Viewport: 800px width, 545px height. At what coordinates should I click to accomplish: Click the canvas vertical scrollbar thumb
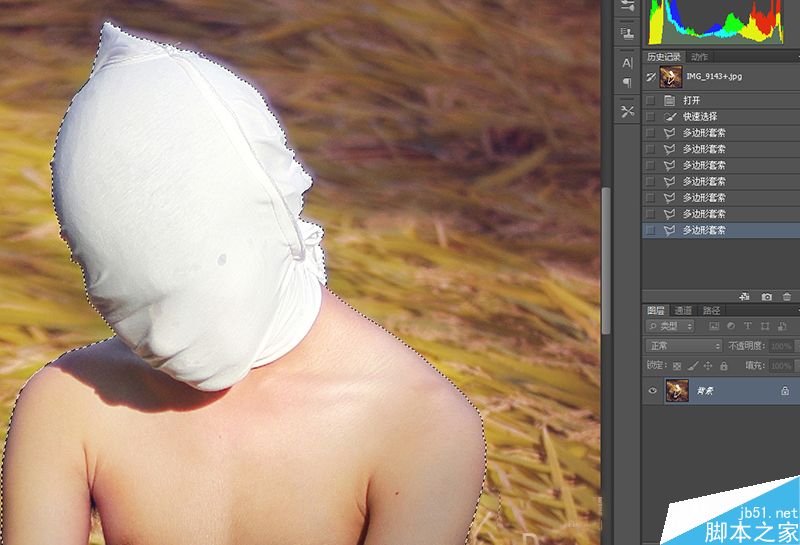[606, 261]
